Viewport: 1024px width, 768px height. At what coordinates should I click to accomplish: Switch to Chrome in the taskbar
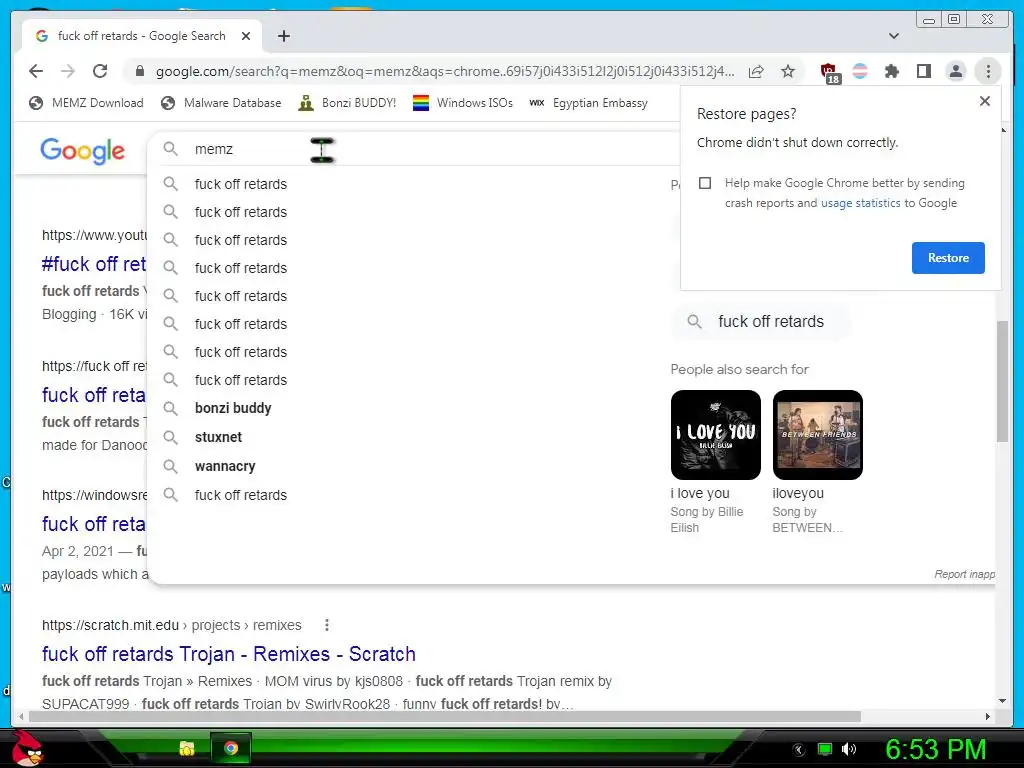(x=231, y=748)
